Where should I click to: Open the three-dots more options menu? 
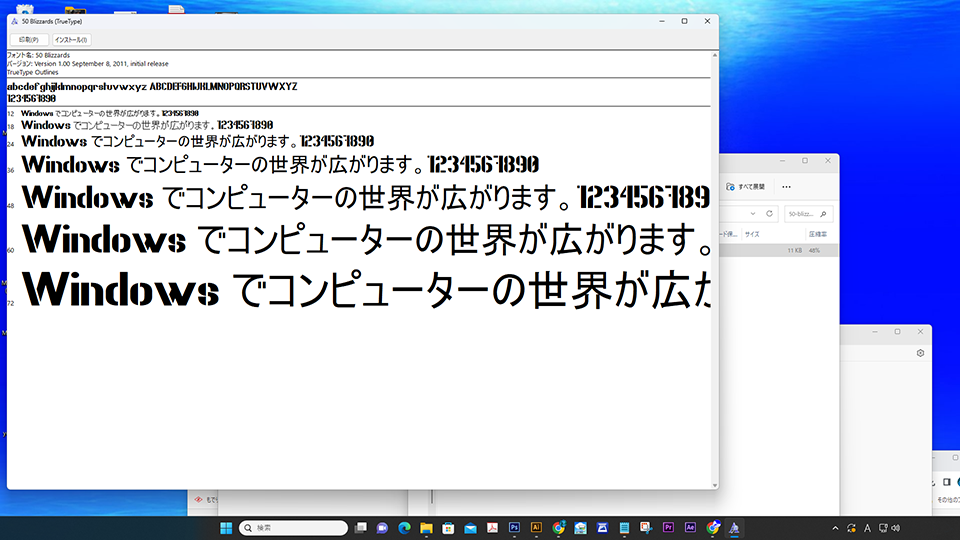pyautogui.click(x=786, y=186)
